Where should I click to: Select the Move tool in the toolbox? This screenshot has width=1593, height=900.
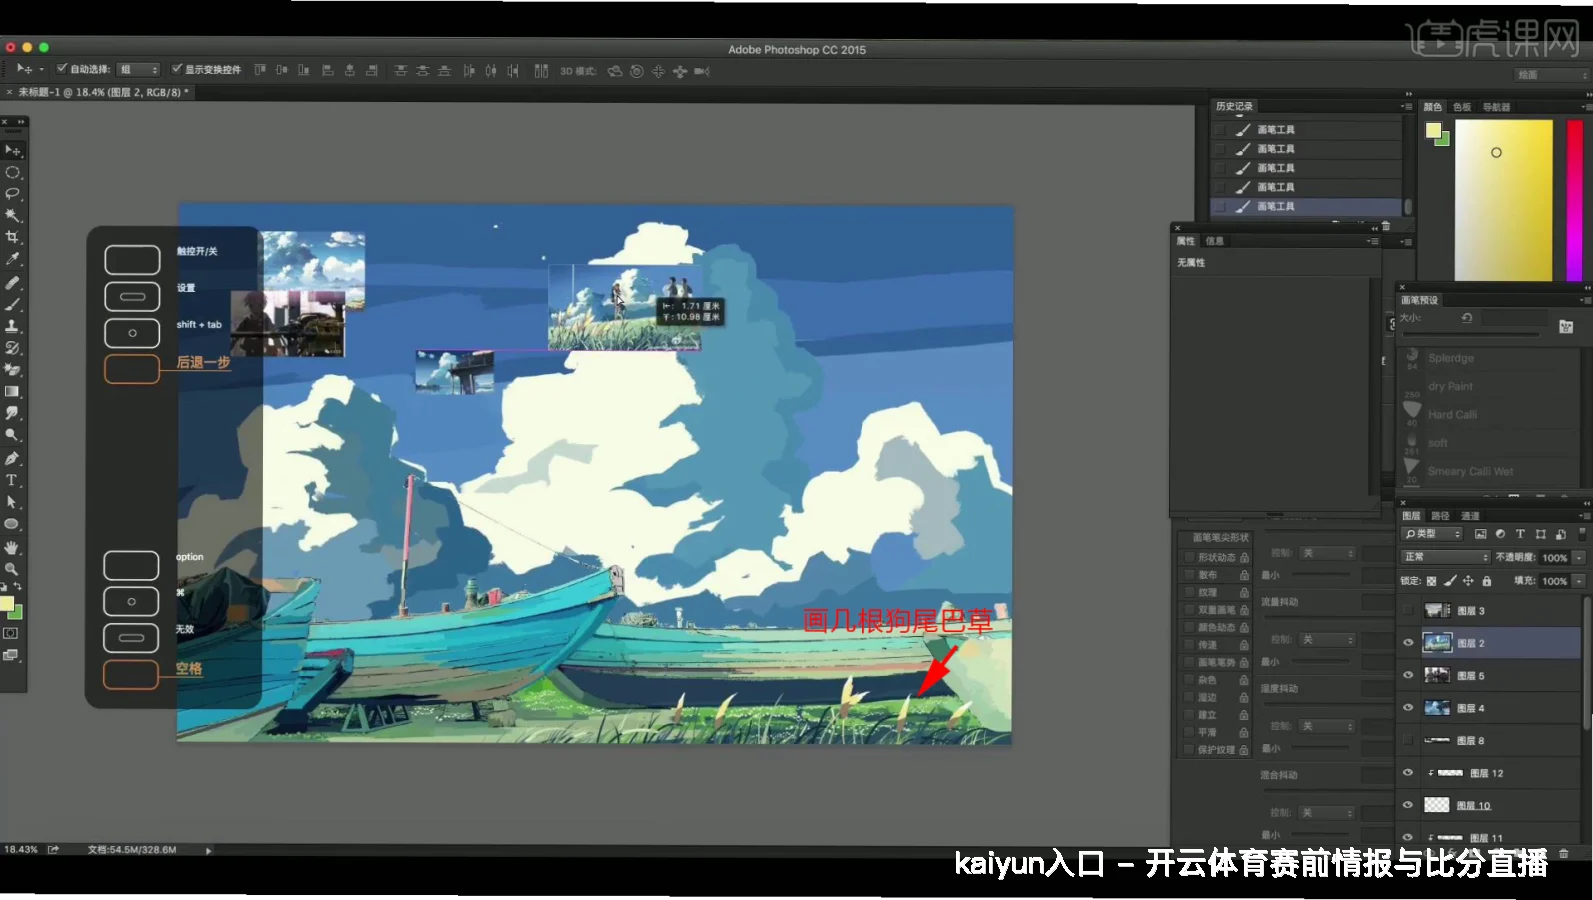point(13,150)
